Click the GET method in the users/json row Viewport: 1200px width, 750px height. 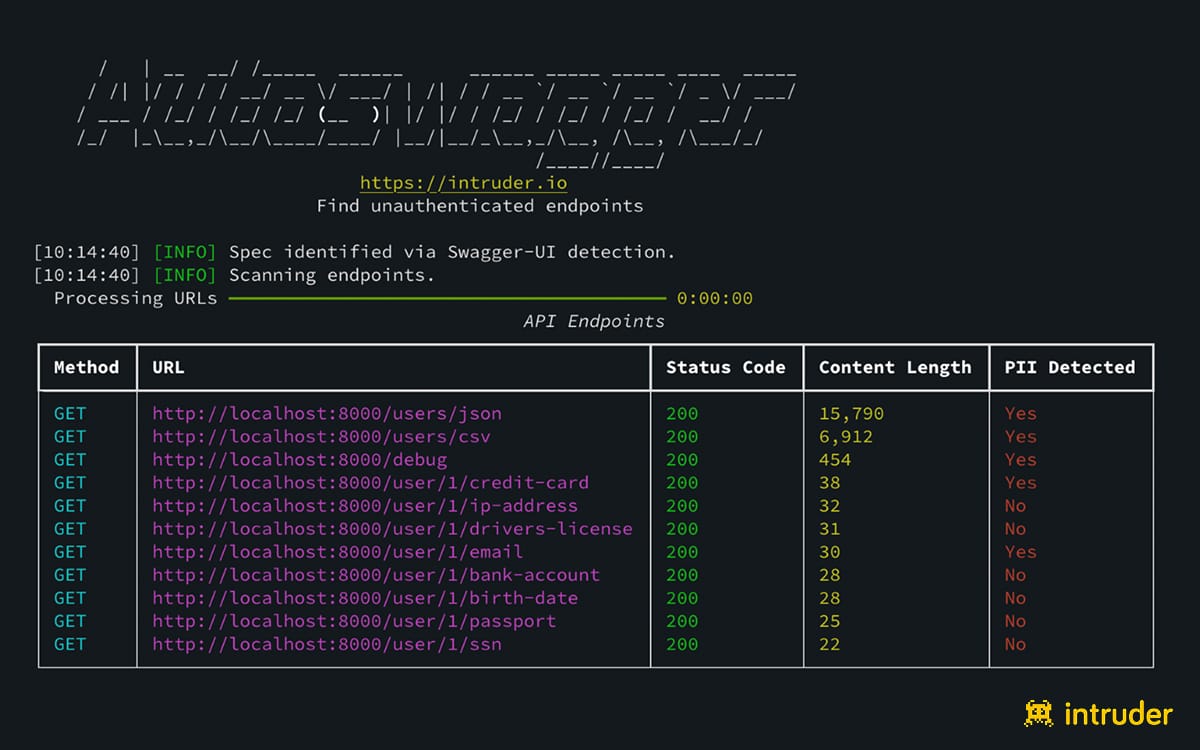[70, 413]
